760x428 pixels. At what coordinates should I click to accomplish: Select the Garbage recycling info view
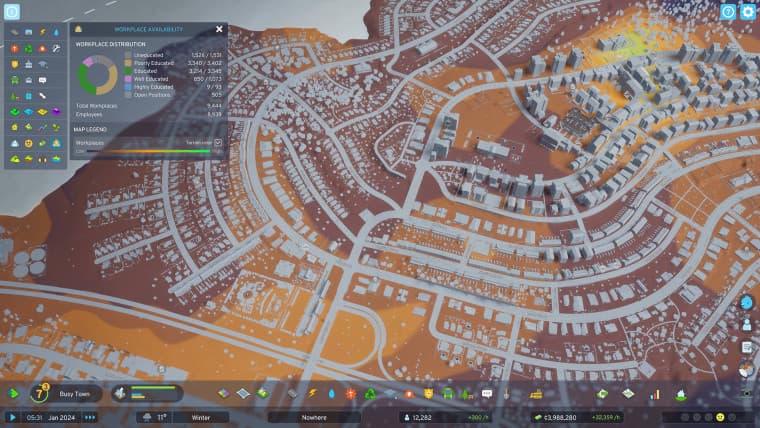tap(29, 47)
